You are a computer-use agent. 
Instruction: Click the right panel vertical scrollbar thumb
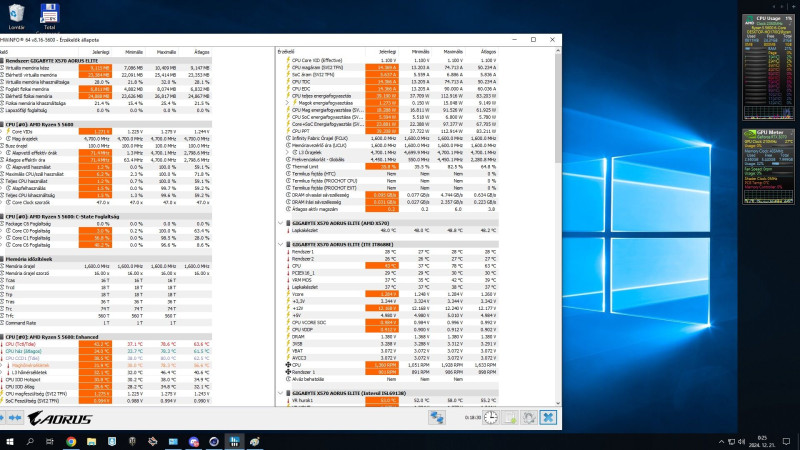[558, 110]
